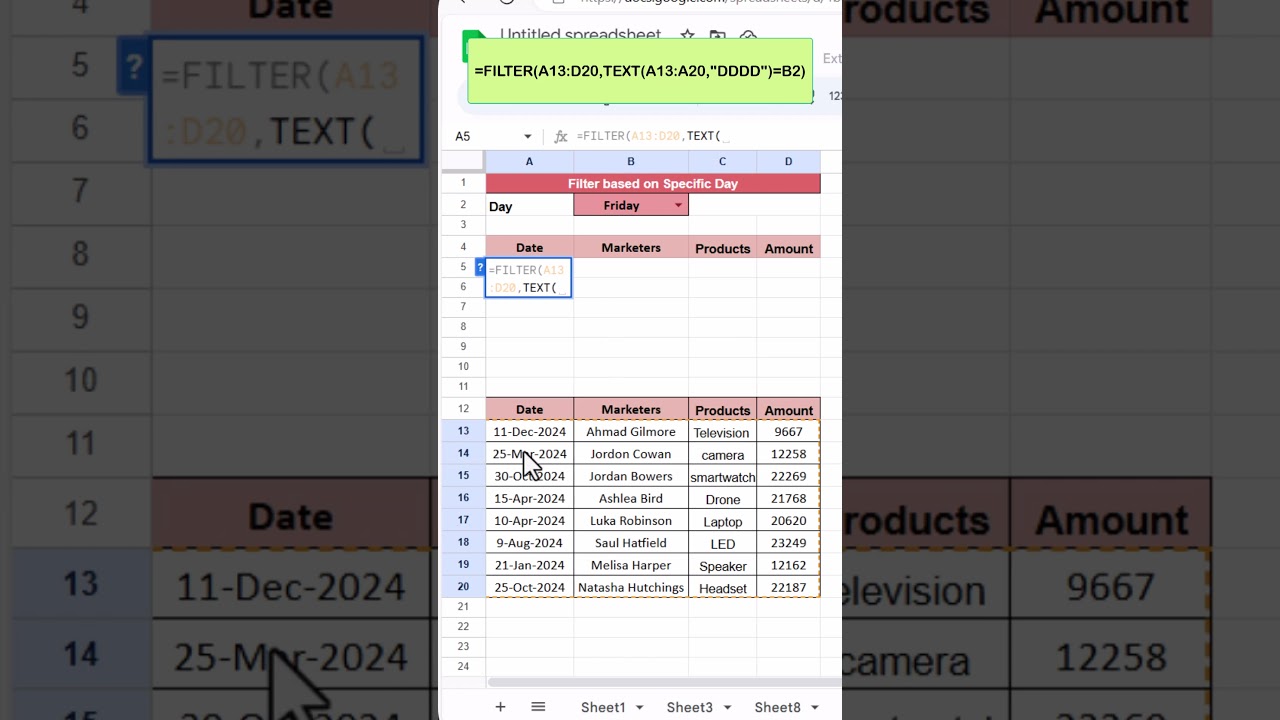Click the amount cell '9667'

(x=788, y=432)
